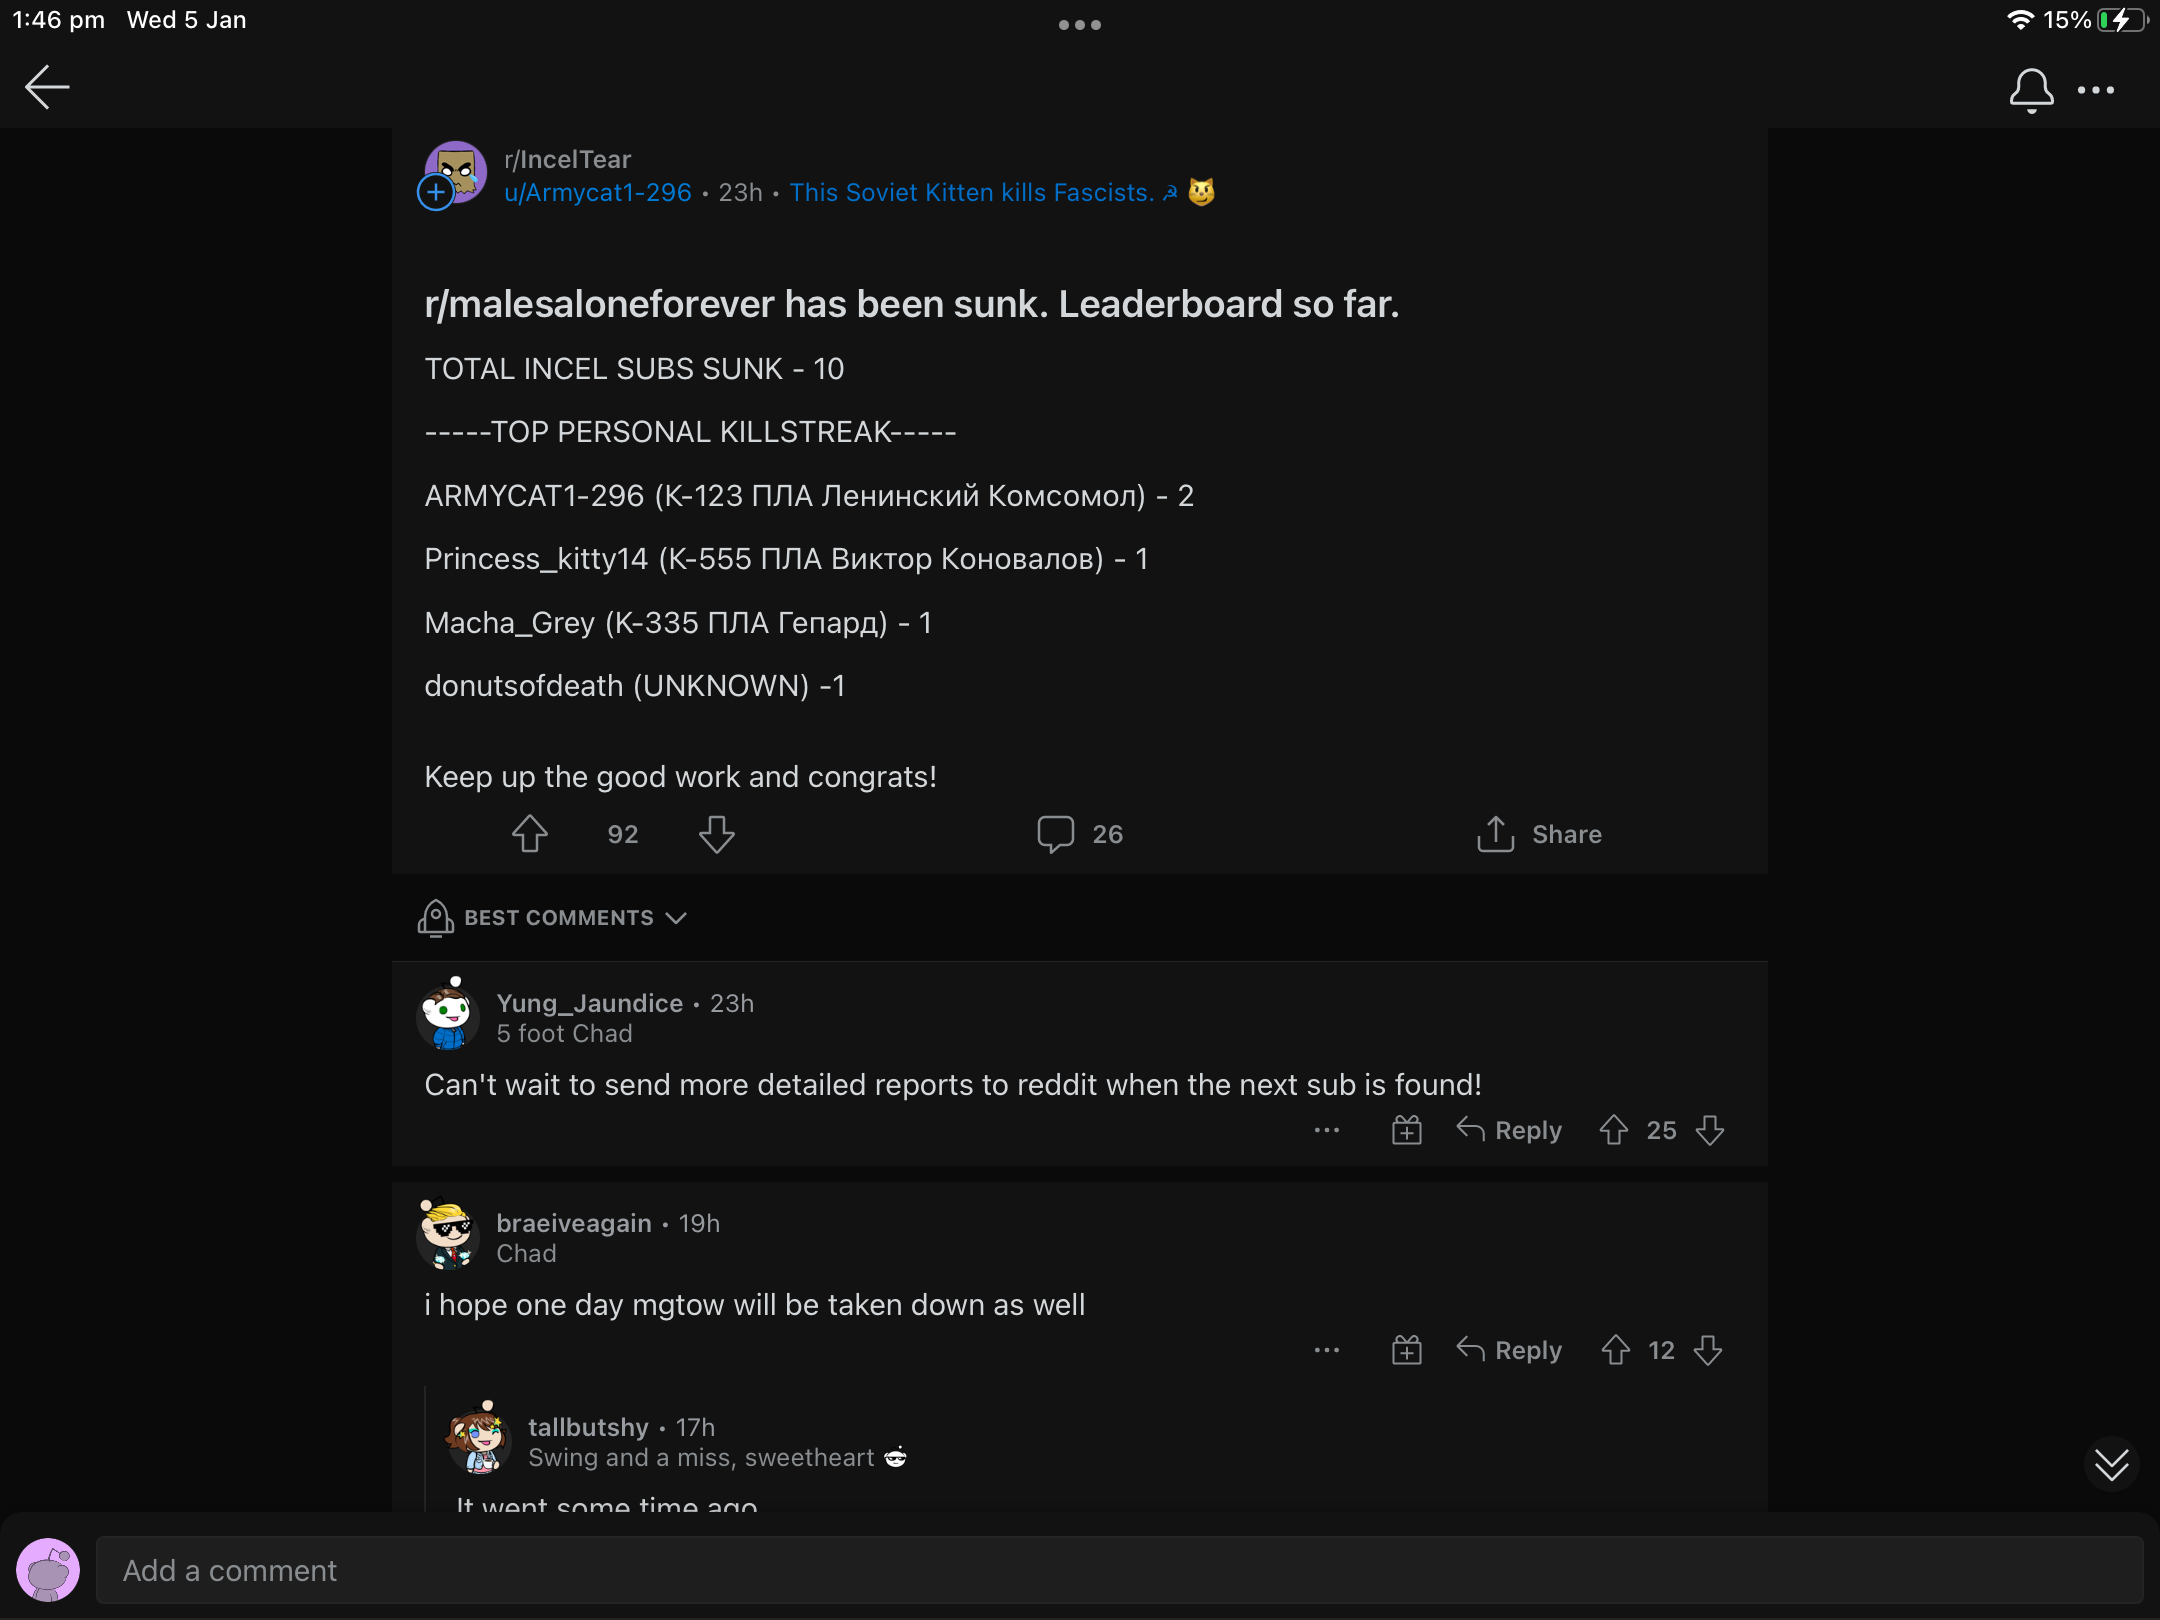Open the post overflow menu dots

2096,90
